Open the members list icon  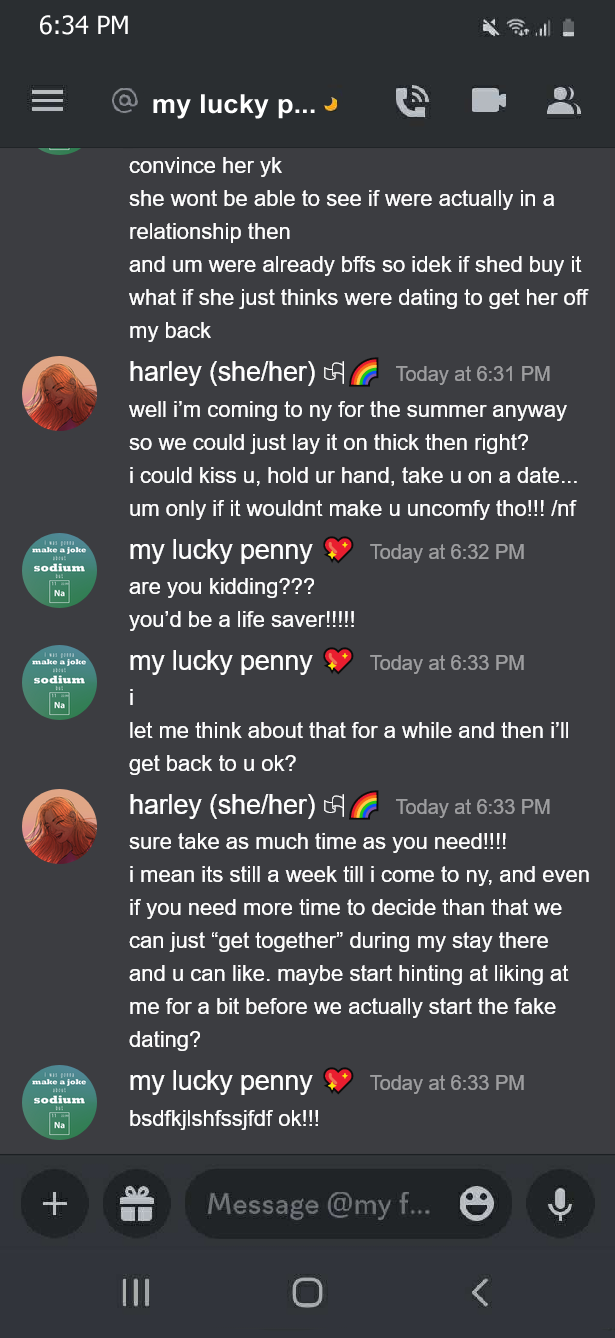pyautogui.click(x=564, y=101)
